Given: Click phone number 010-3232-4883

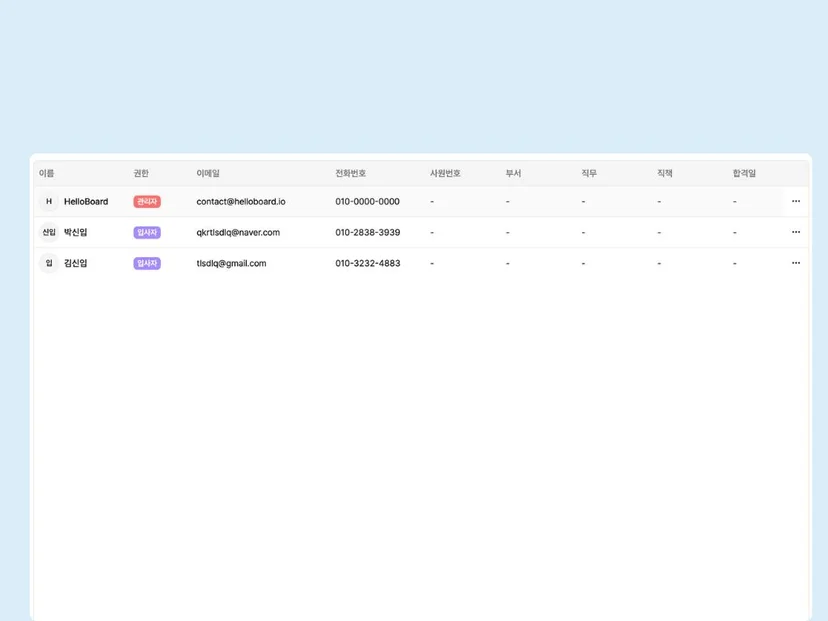Looking at the screenshot, I should [x=368, y=263].
